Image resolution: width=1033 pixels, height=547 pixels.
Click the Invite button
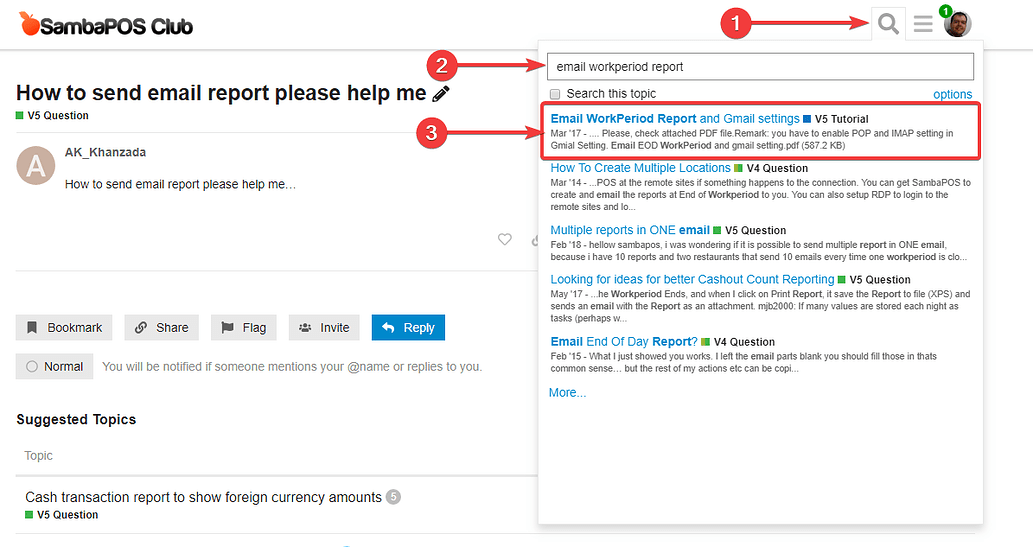[324, 328]
